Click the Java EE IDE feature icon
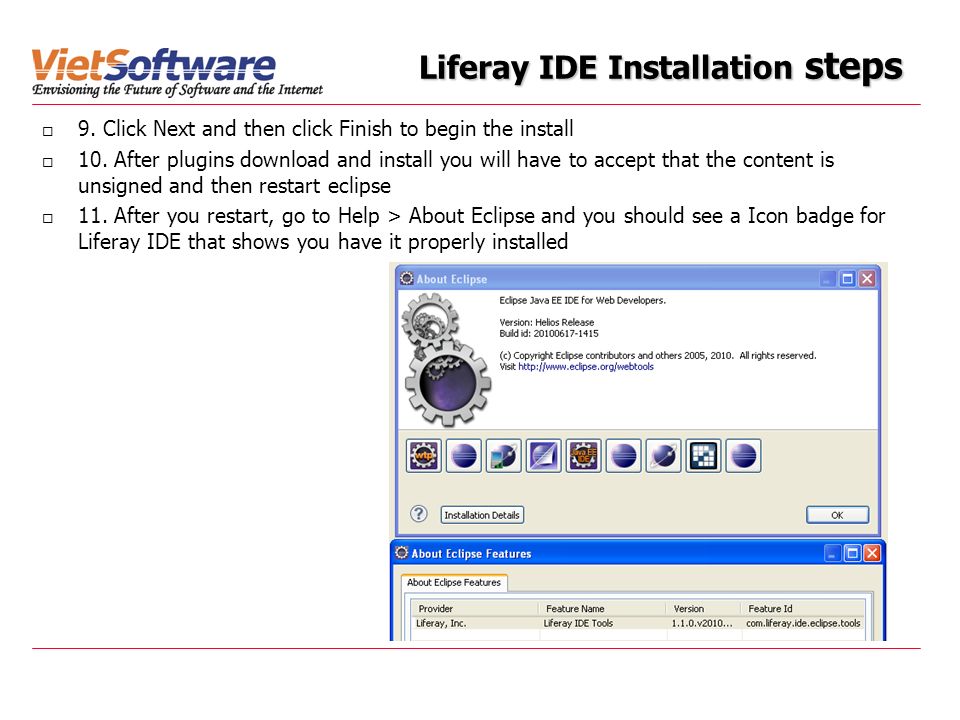The image size is (960, 720). point(583,456)
